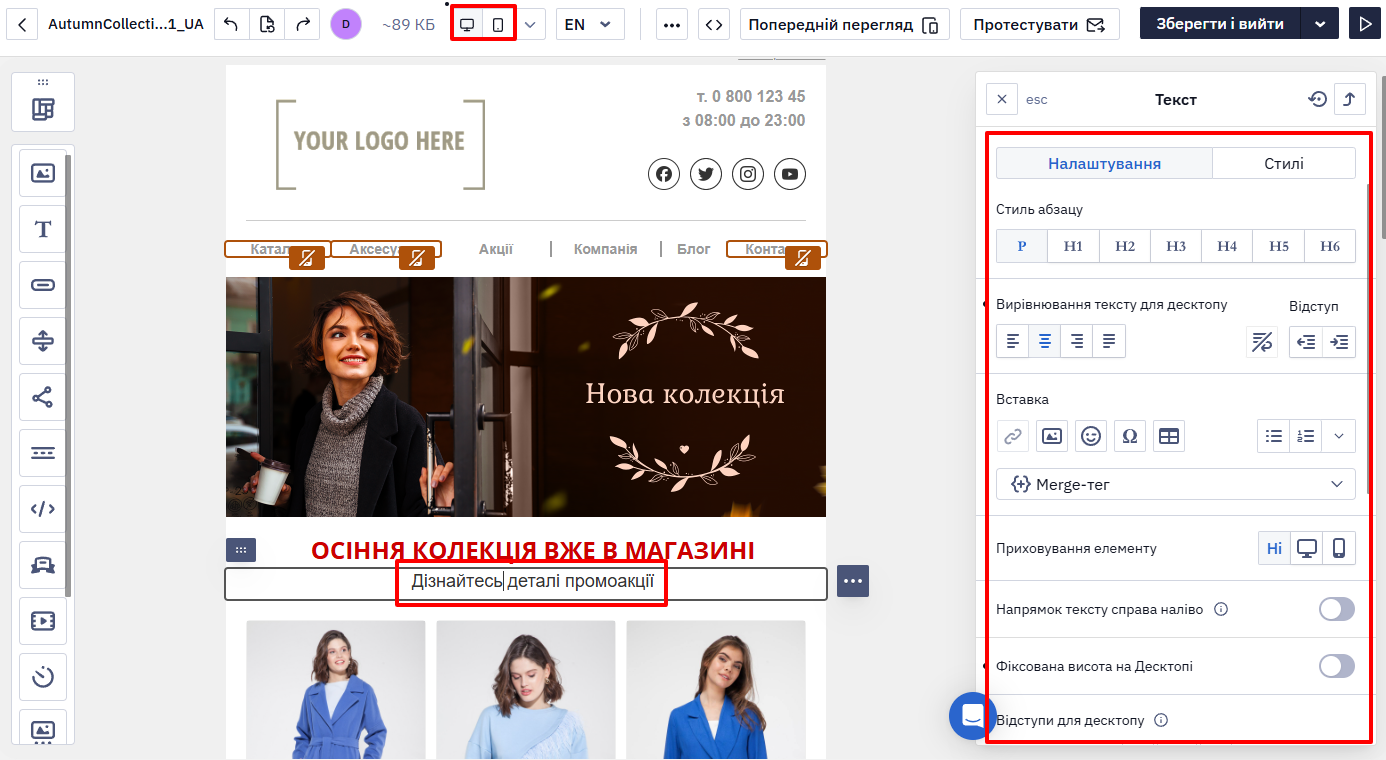Select the Button block tool
The width and height of the screenshot is (1386, 760).
(43, 285)
